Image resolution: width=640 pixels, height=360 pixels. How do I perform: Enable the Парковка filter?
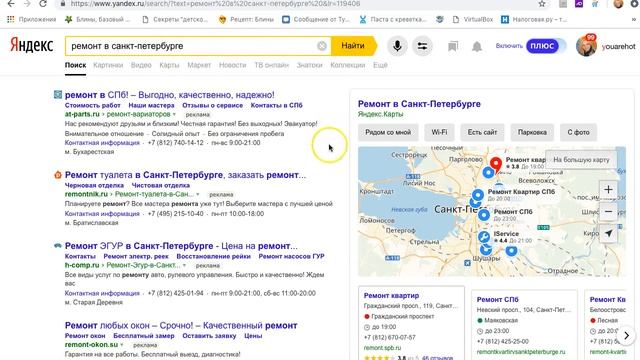tap(532, 132)
